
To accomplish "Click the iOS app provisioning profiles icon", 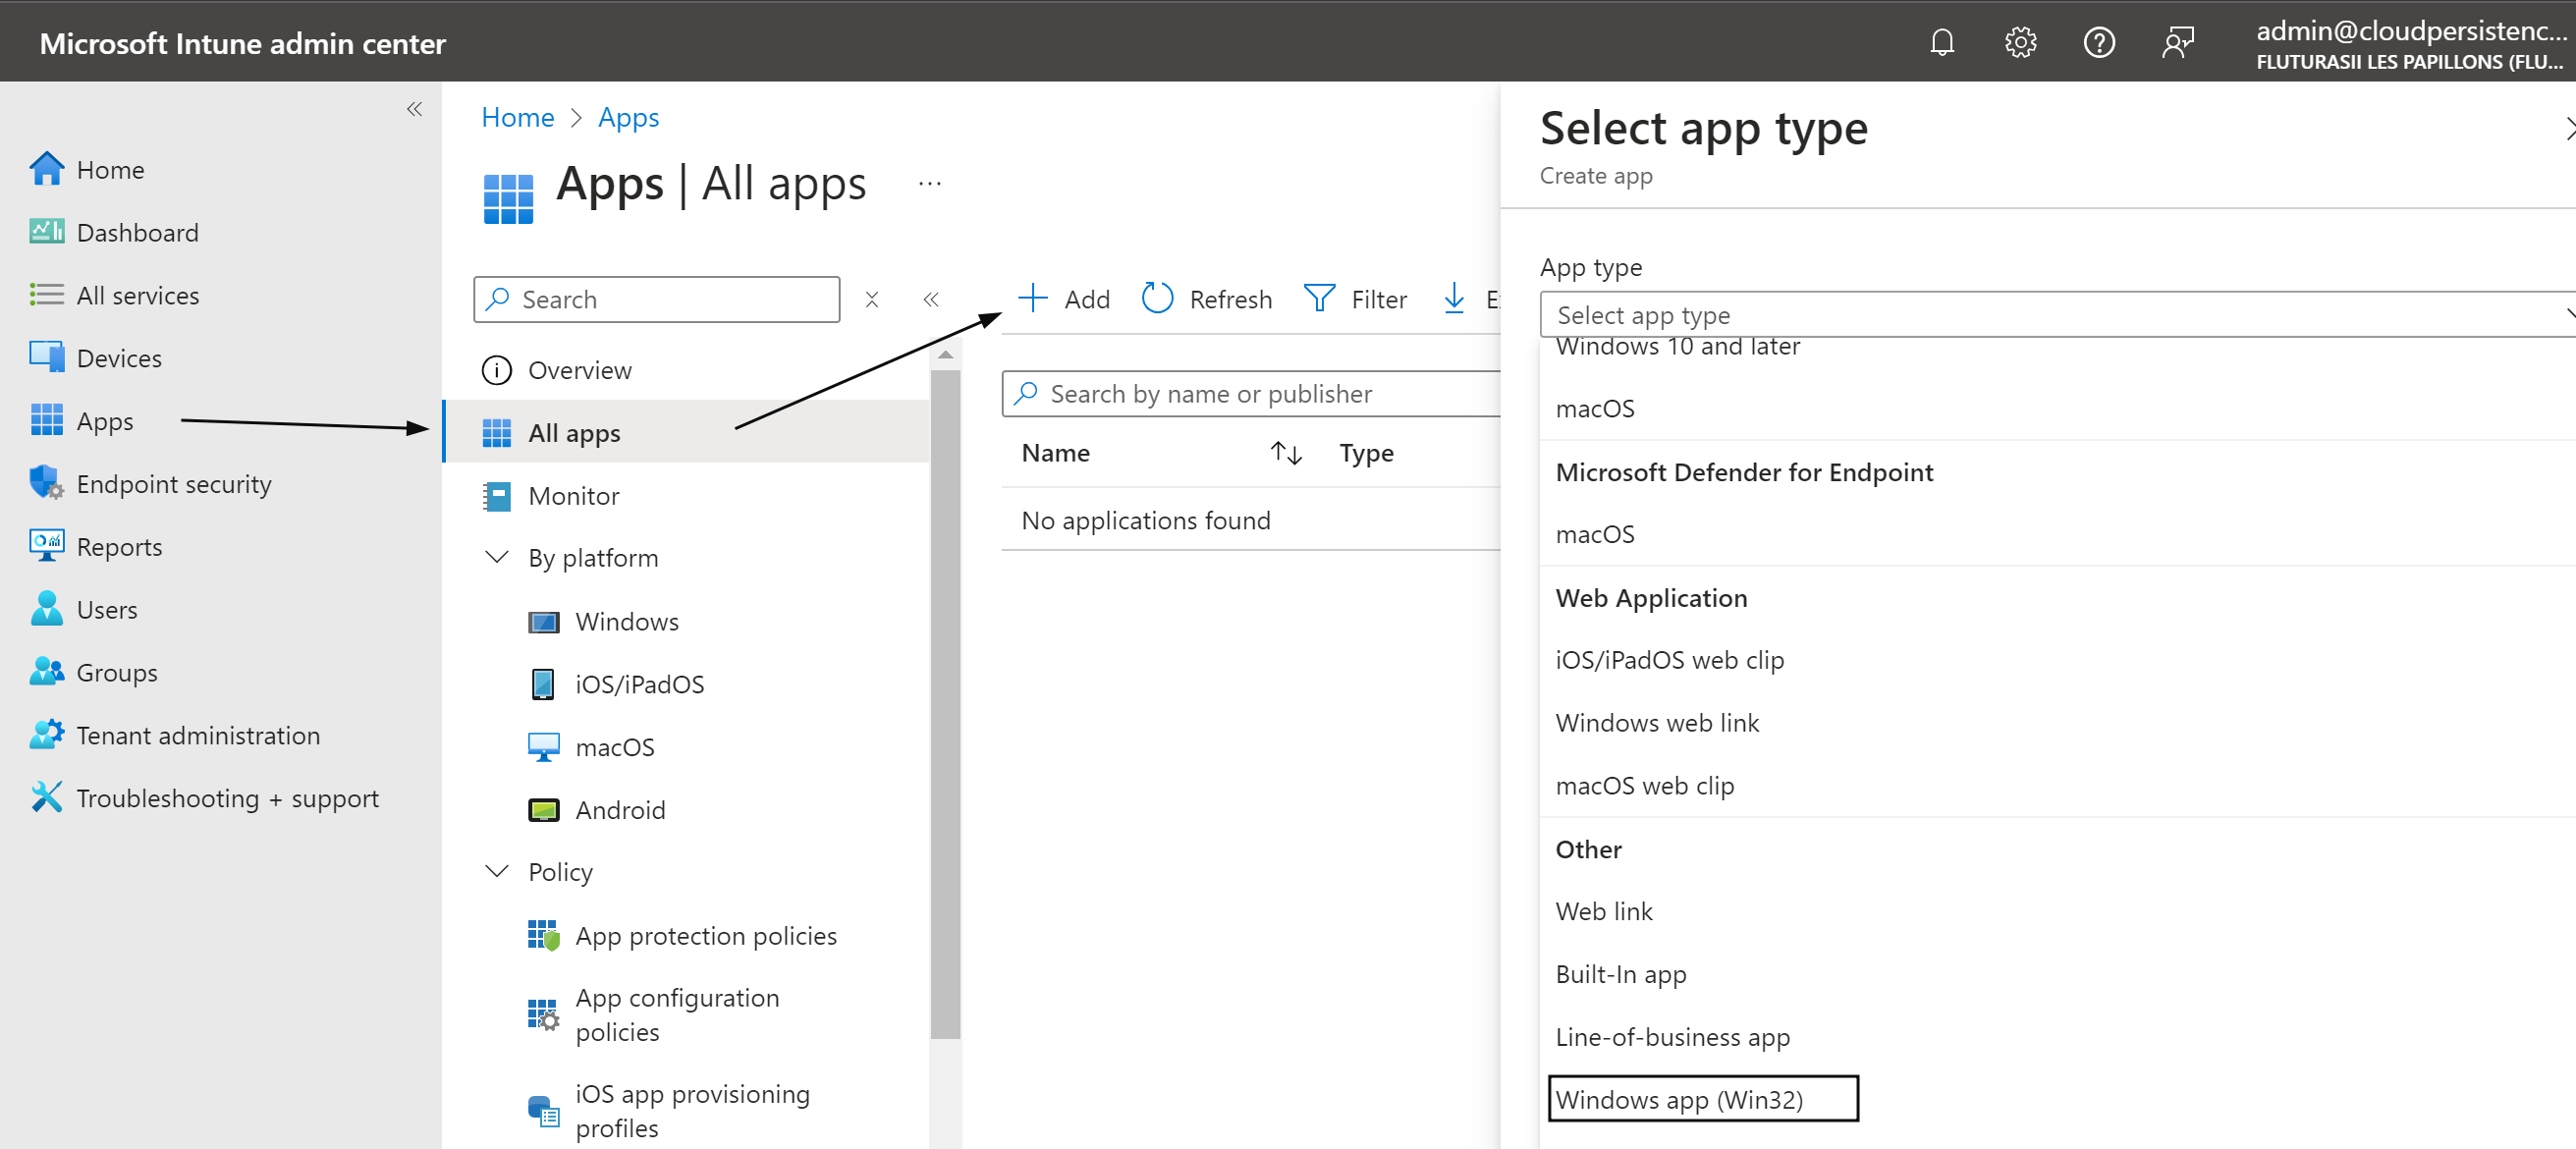I will (544, 1111).
